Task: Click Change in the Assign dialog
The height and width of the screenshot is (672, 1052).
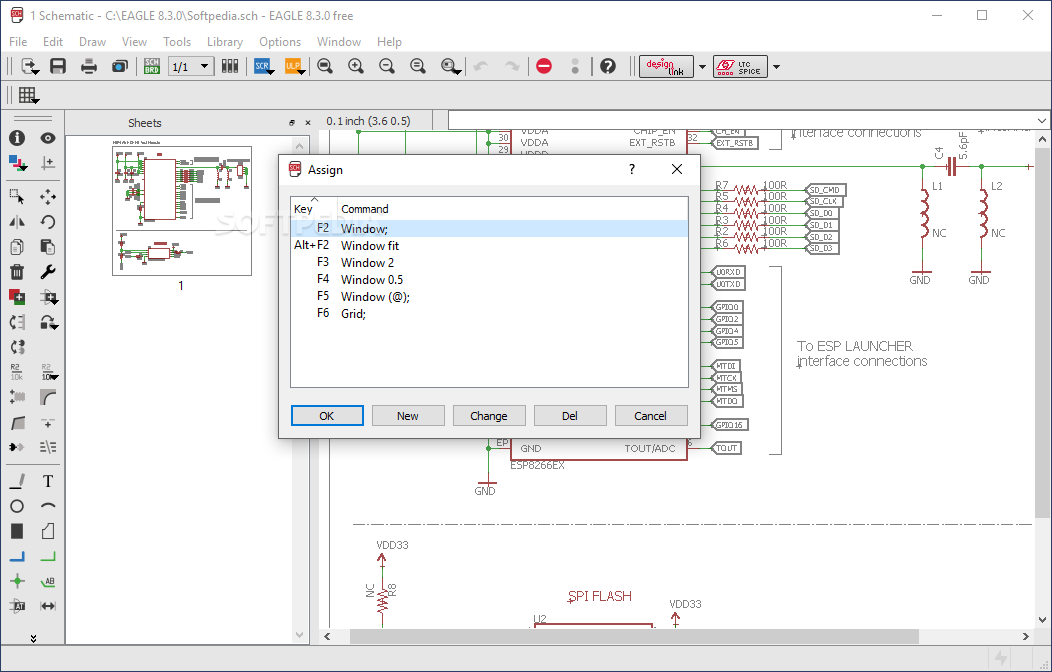Action: (x=489, y=416)
